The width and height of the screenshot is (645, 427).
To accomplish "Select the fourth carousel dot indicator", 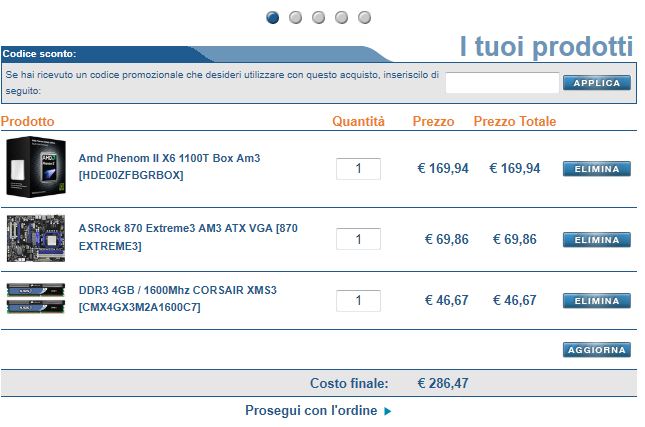I will coord(341,18).
